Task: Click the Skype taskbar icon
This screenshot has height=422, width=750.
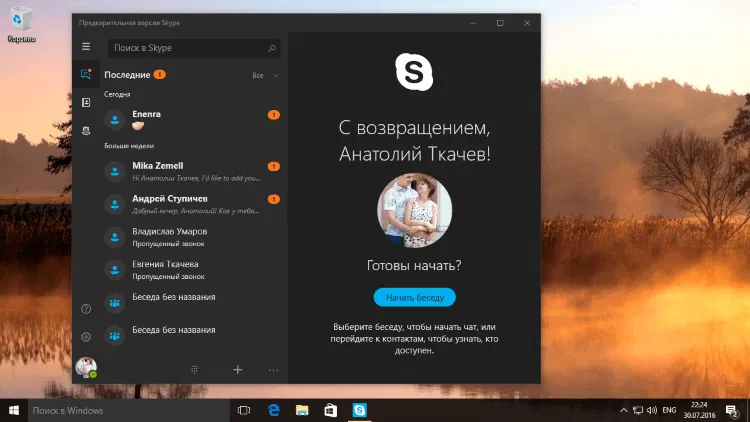Action: click(x=359, y=410)
